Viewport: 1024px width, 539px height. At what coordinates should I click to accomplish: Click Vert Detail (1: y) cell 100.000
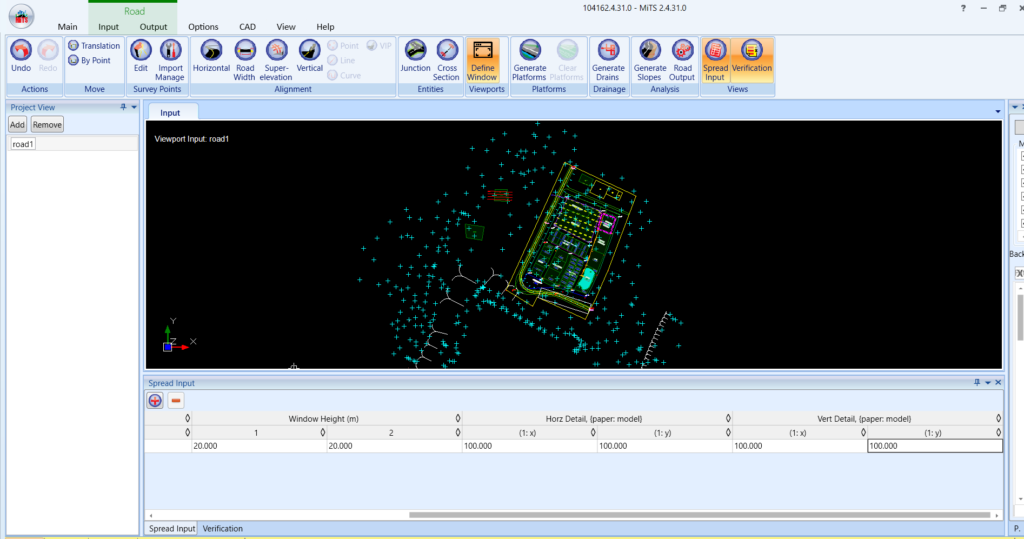935,446
